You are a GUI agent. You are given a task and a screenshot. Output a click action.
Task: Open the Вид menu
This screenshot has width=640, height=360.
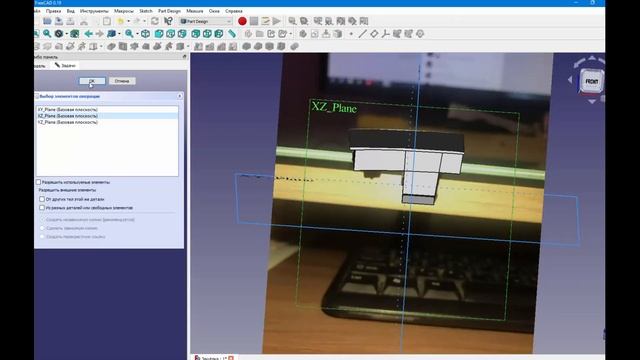[x=71, y=11]
